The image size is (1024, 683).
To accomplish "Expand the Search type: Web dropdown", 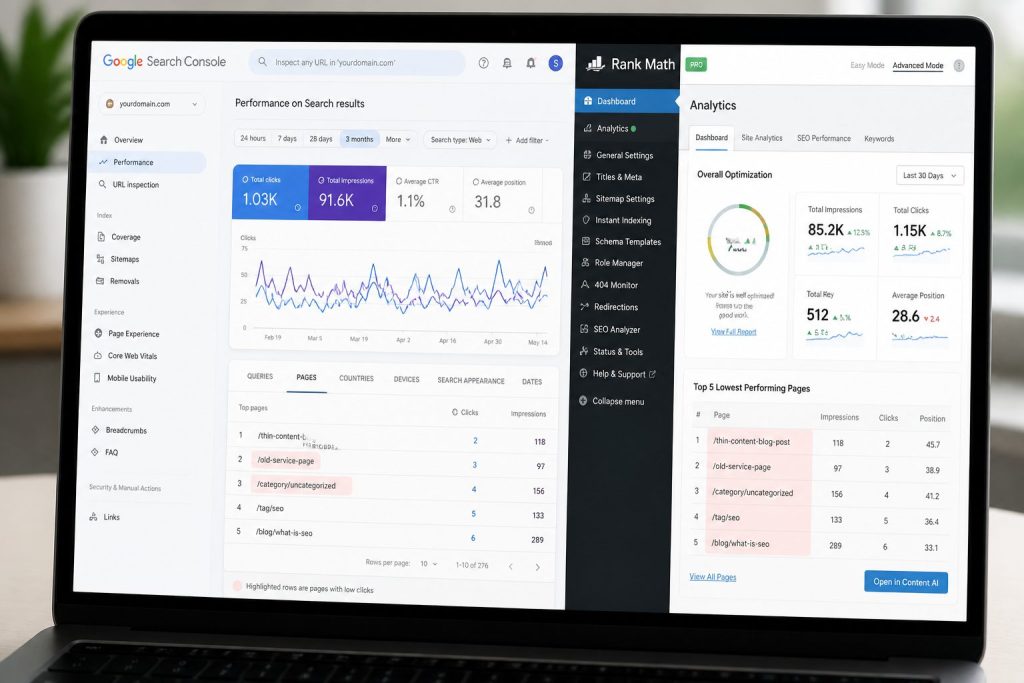I will (460, 140).
